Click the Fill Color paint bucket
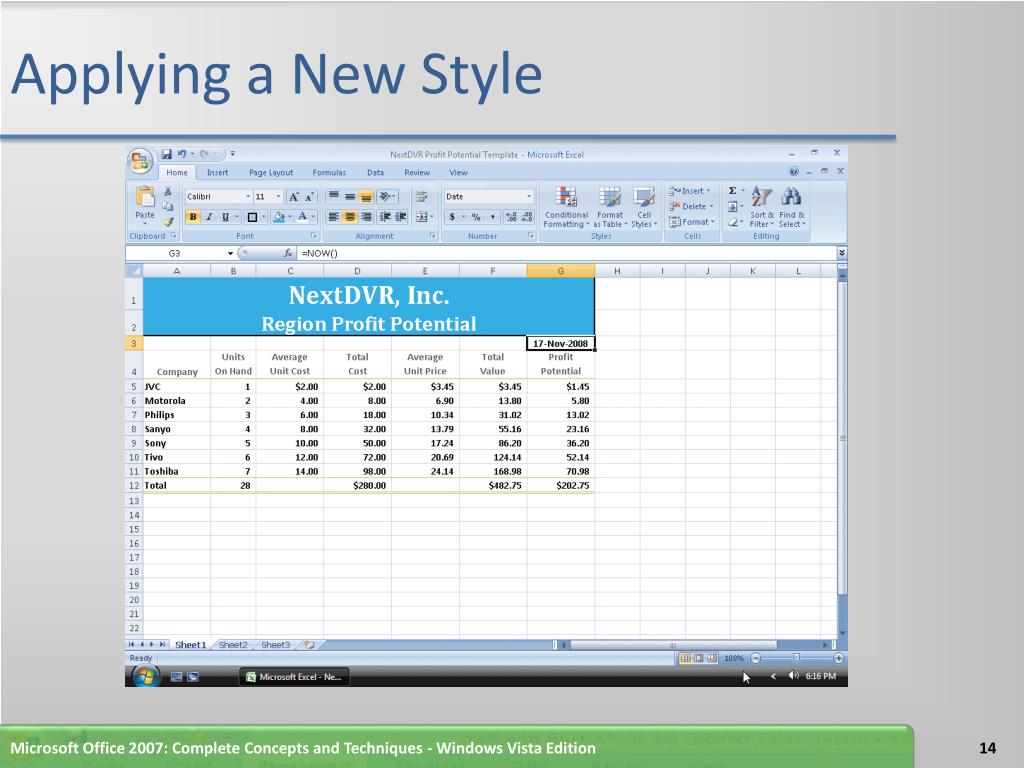Image resolution: width=1024 pixels, height=768 pixels. 279,217
